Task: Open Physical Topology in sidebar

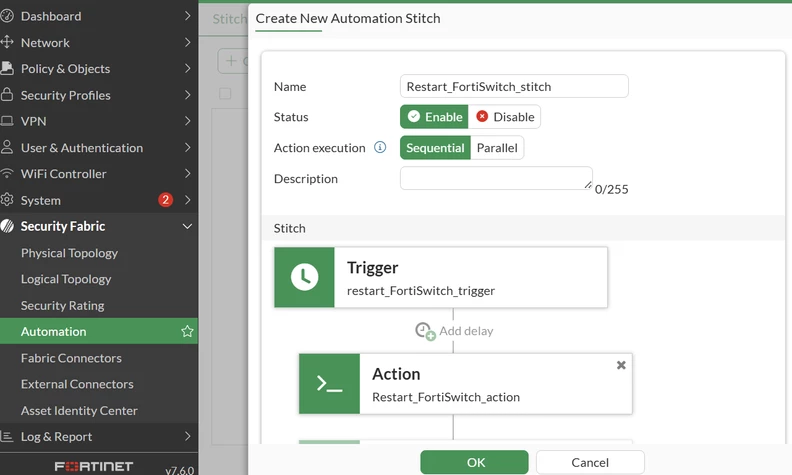Action: (69, 253)
